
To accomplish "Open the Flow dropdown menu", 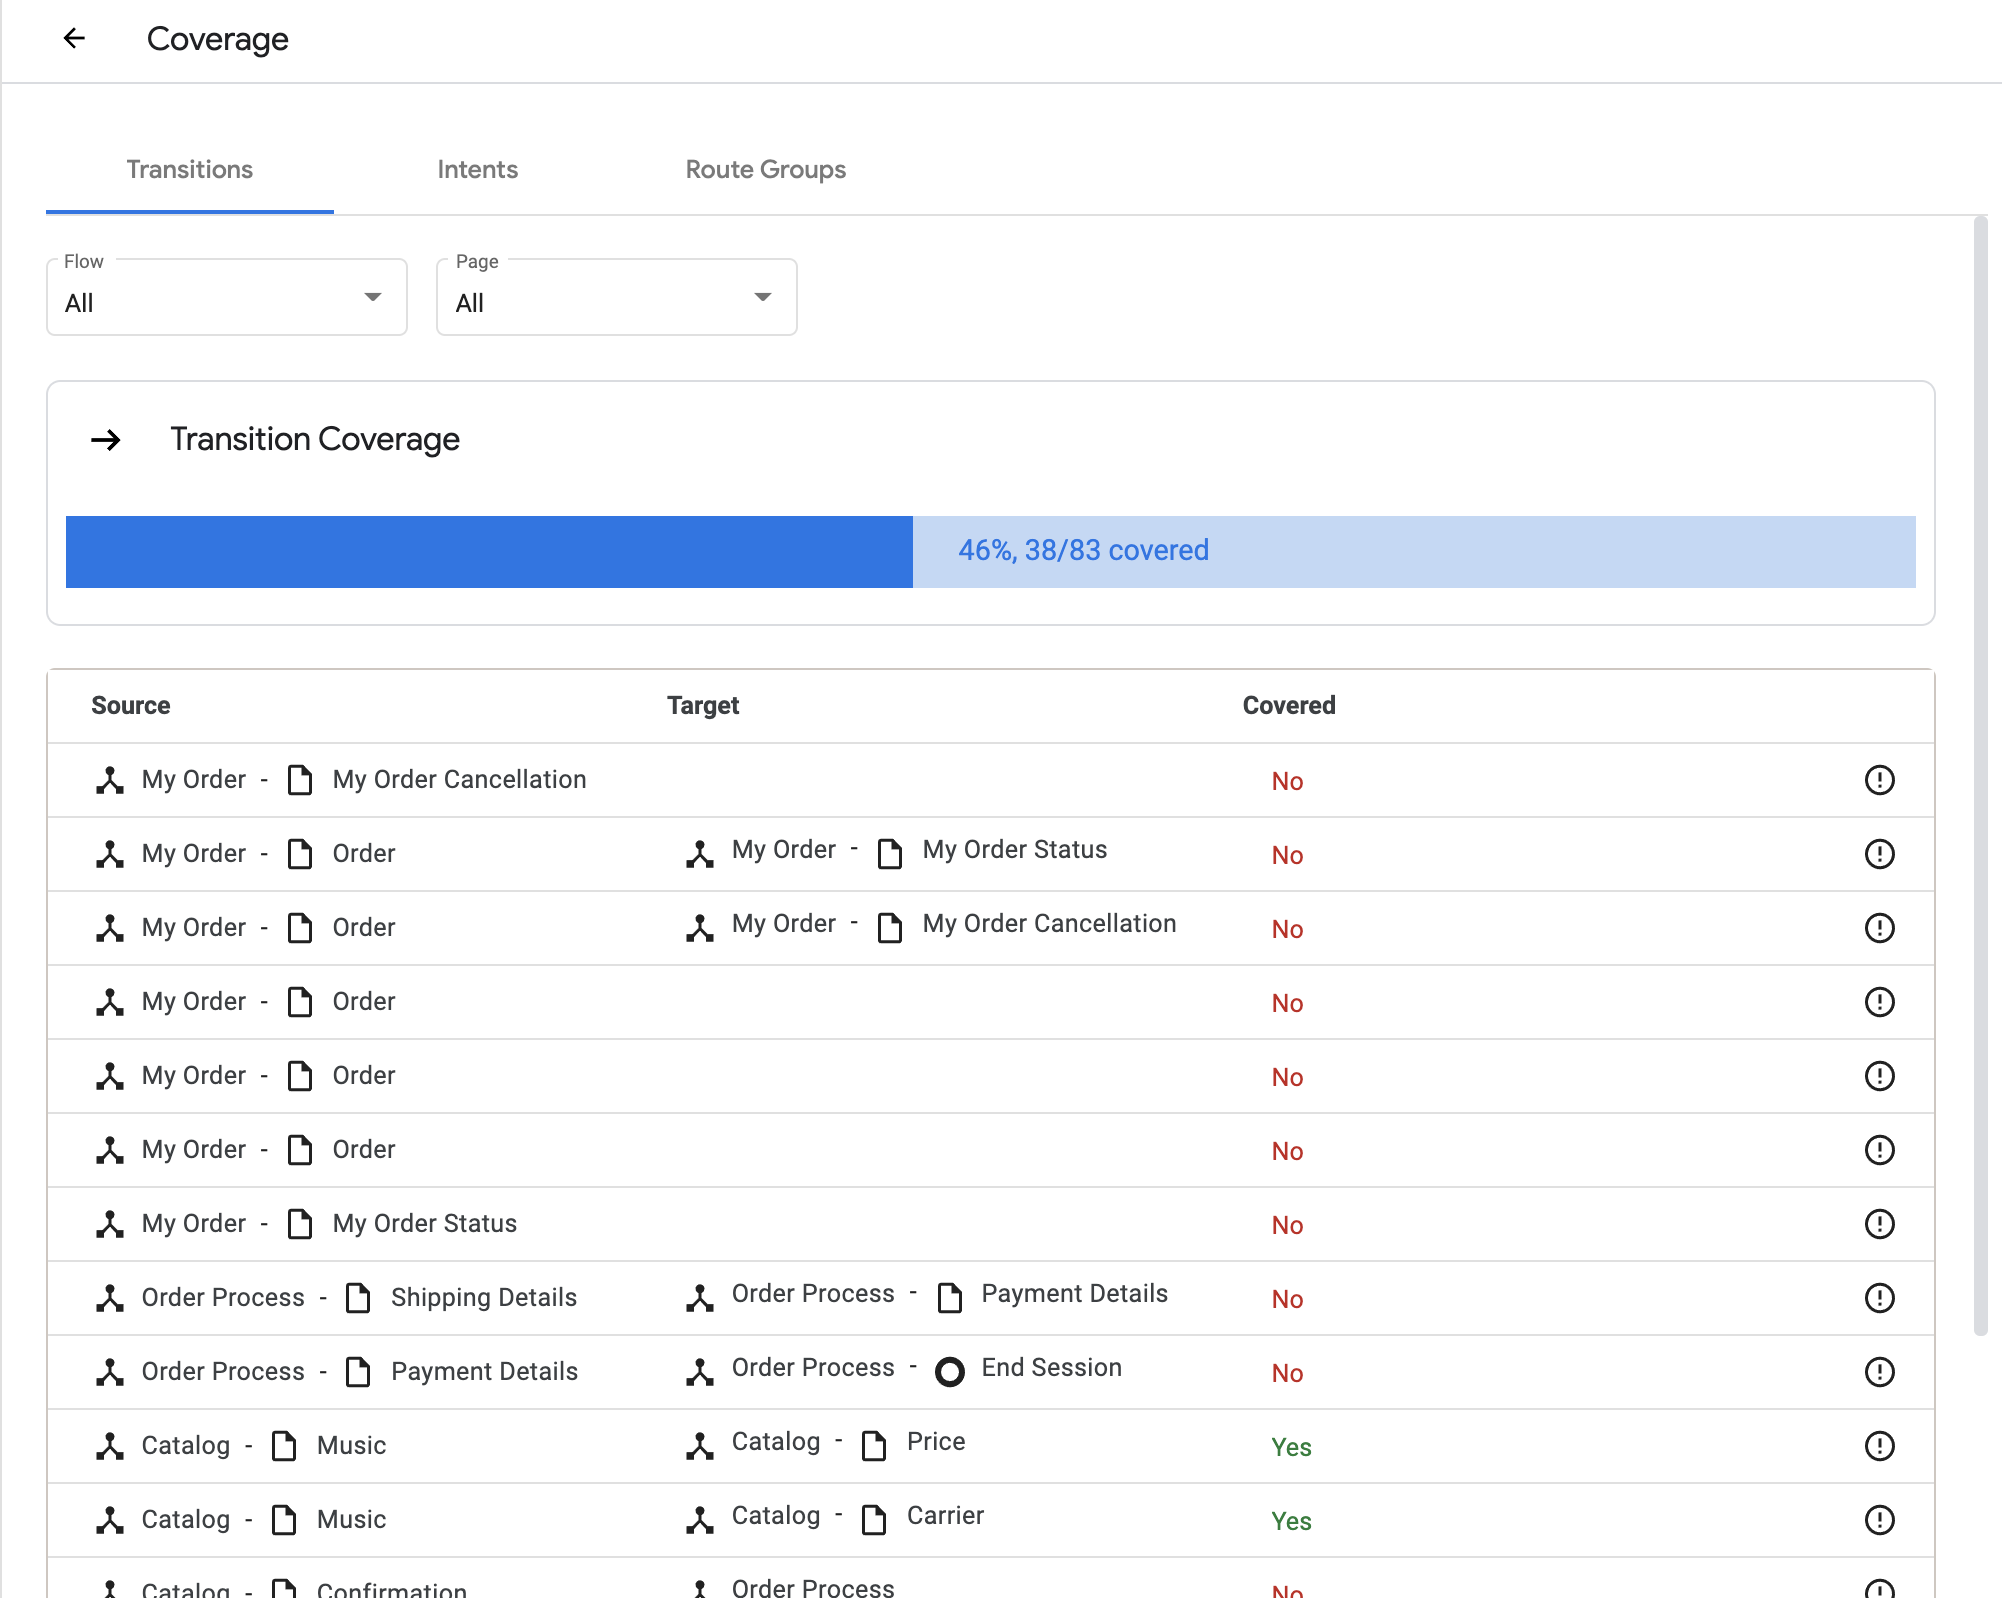I will 227,298.
